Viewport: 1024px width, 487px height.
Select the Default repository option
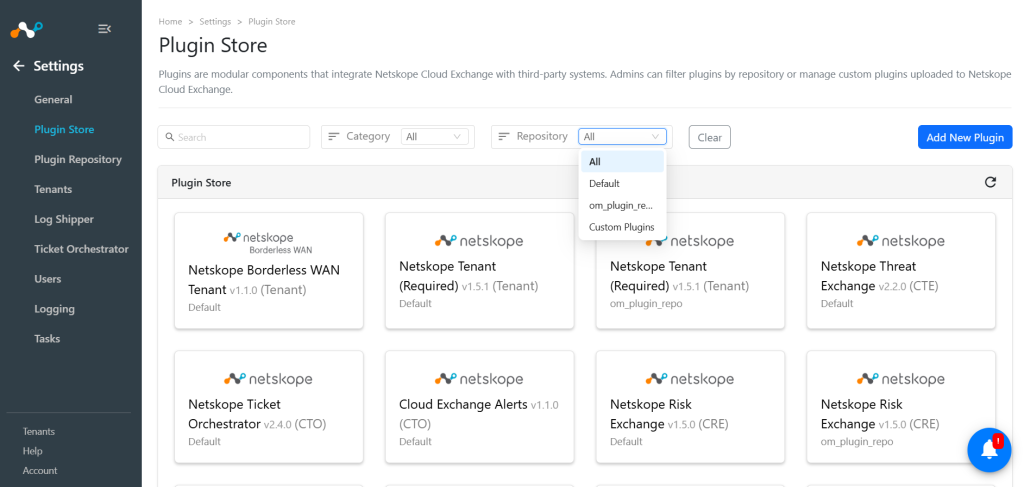(622, 183)
